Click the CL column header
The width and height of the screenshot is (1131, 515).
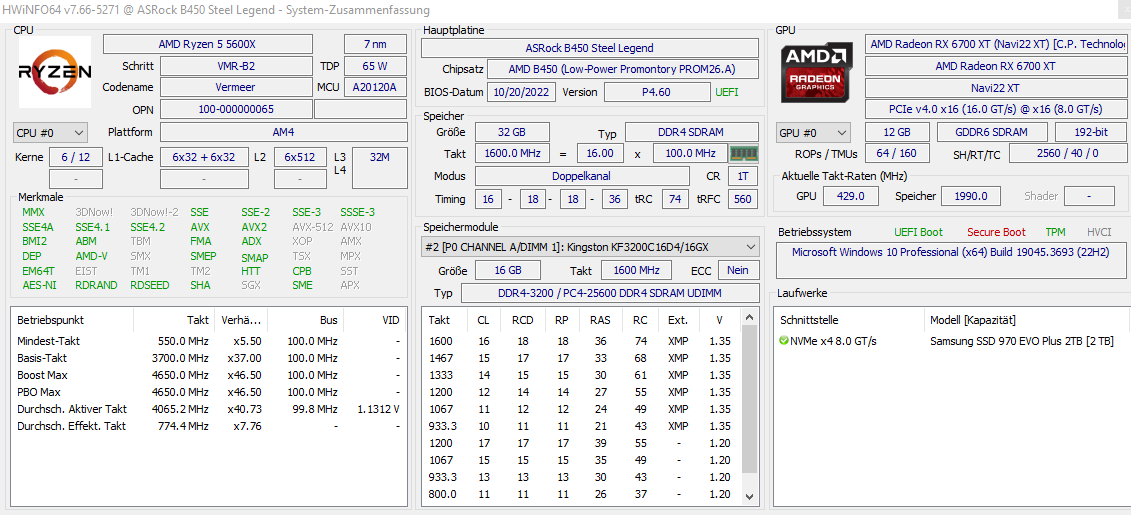483,320
